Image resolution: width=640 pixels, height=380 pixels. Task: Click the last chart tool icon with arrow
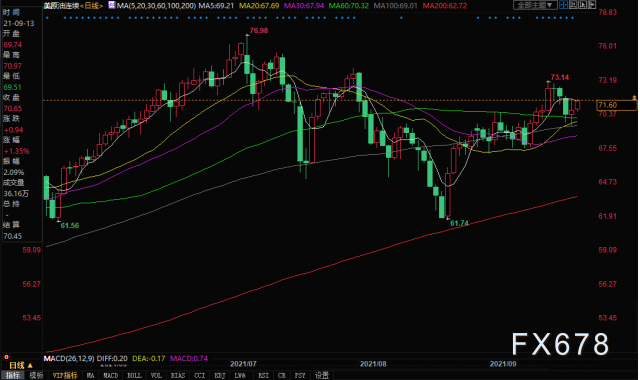click(591, 5)
